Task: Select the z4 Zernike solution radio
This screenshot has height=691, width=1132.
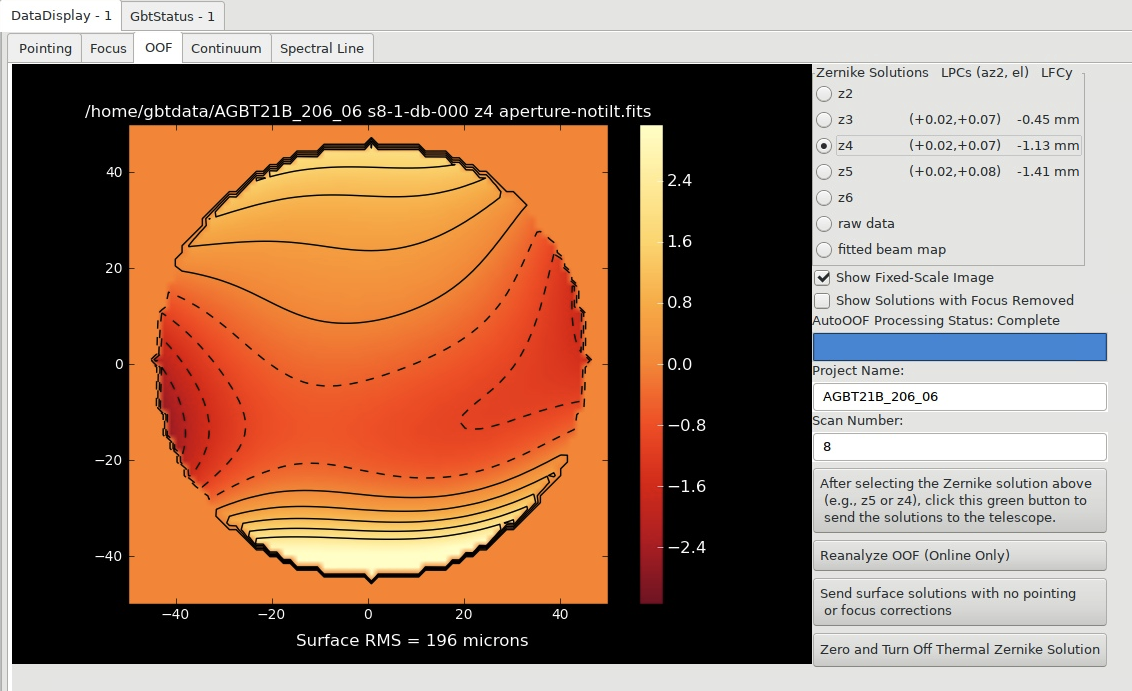Action: click(x=824, y=146)
